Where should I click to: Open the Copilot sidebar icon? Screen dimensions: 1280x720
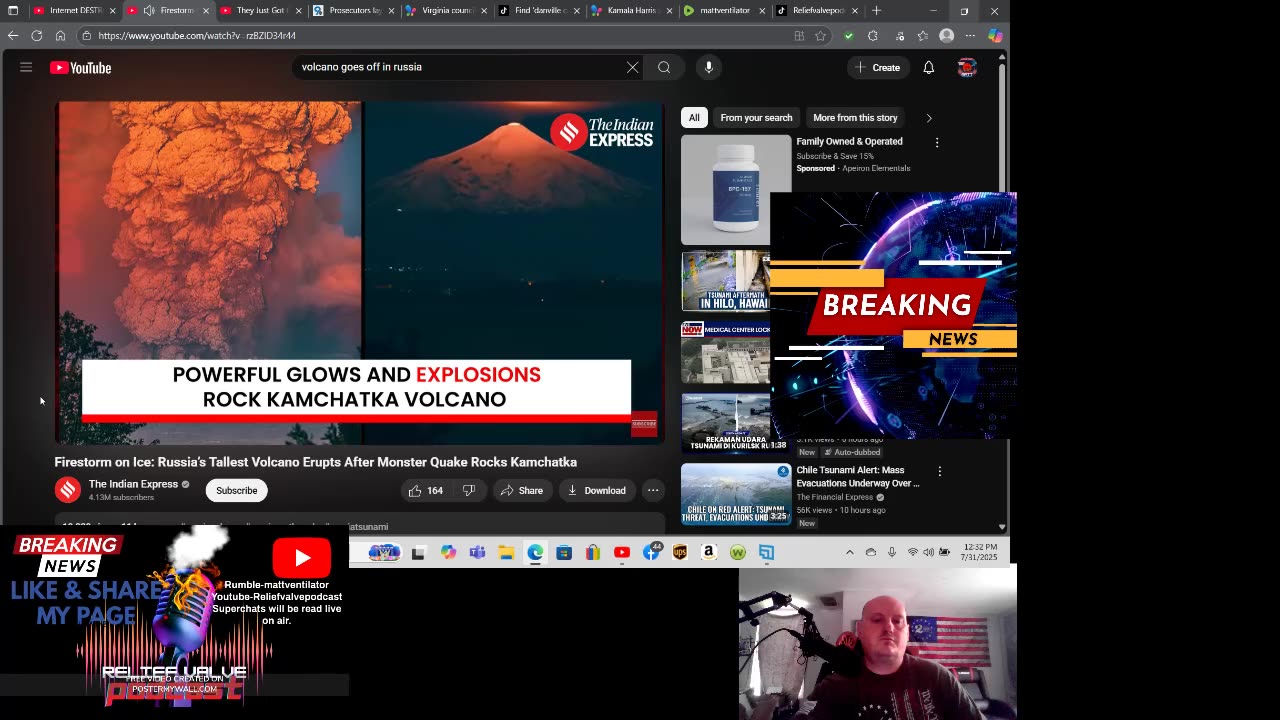[994, 36]
